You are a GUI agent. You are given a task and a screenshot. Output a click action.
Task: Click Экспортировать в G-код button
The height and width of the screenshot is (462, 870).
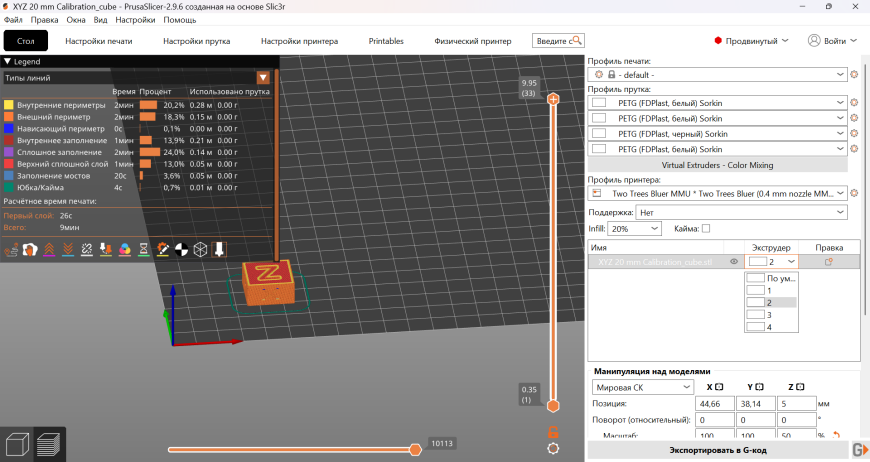point(718,450)
